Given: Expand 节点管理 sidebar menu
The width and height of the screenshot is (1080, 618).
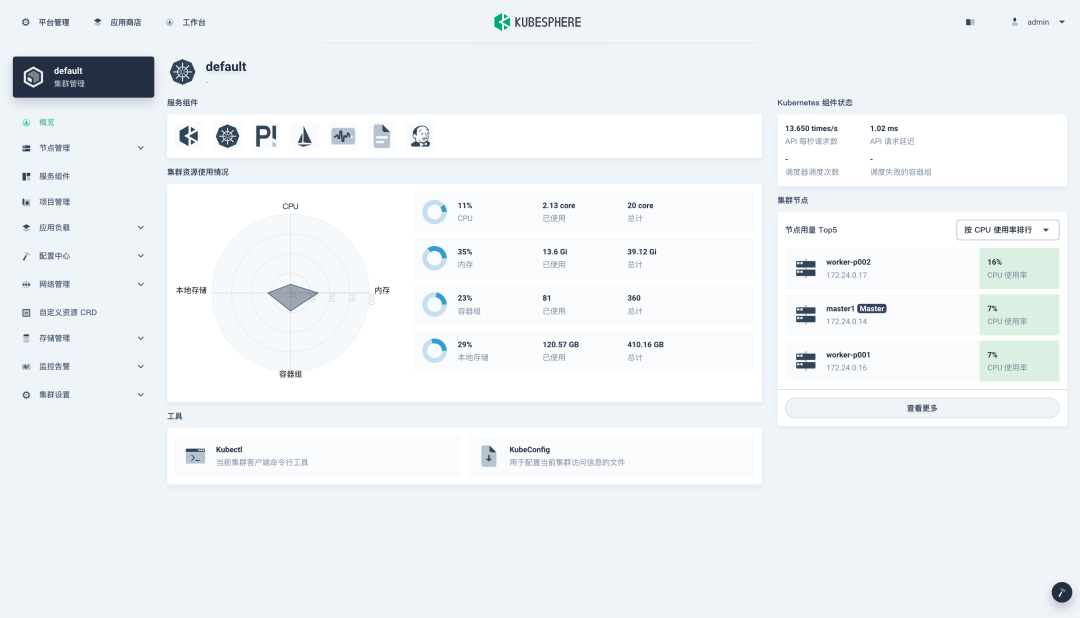Looking at the screenshot, I should (141, 148).
